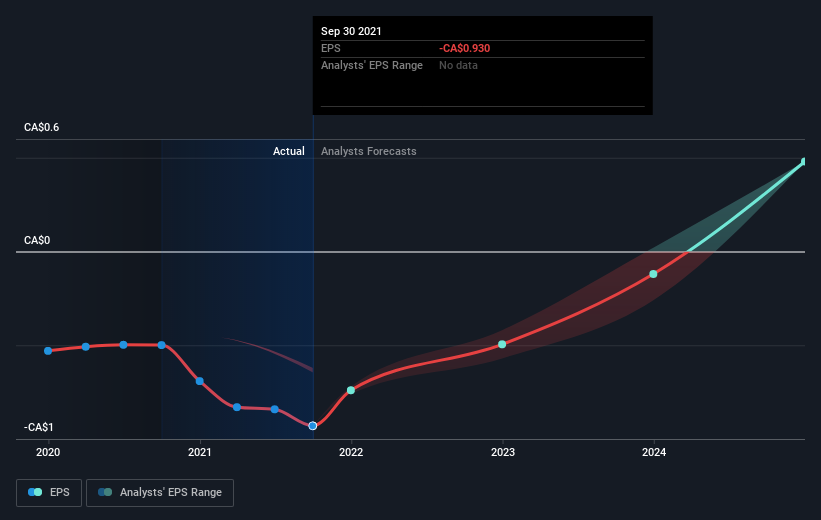Click the final teal forecast endpoint dot
Screen dimensions: 821x520
coord(804,162)
